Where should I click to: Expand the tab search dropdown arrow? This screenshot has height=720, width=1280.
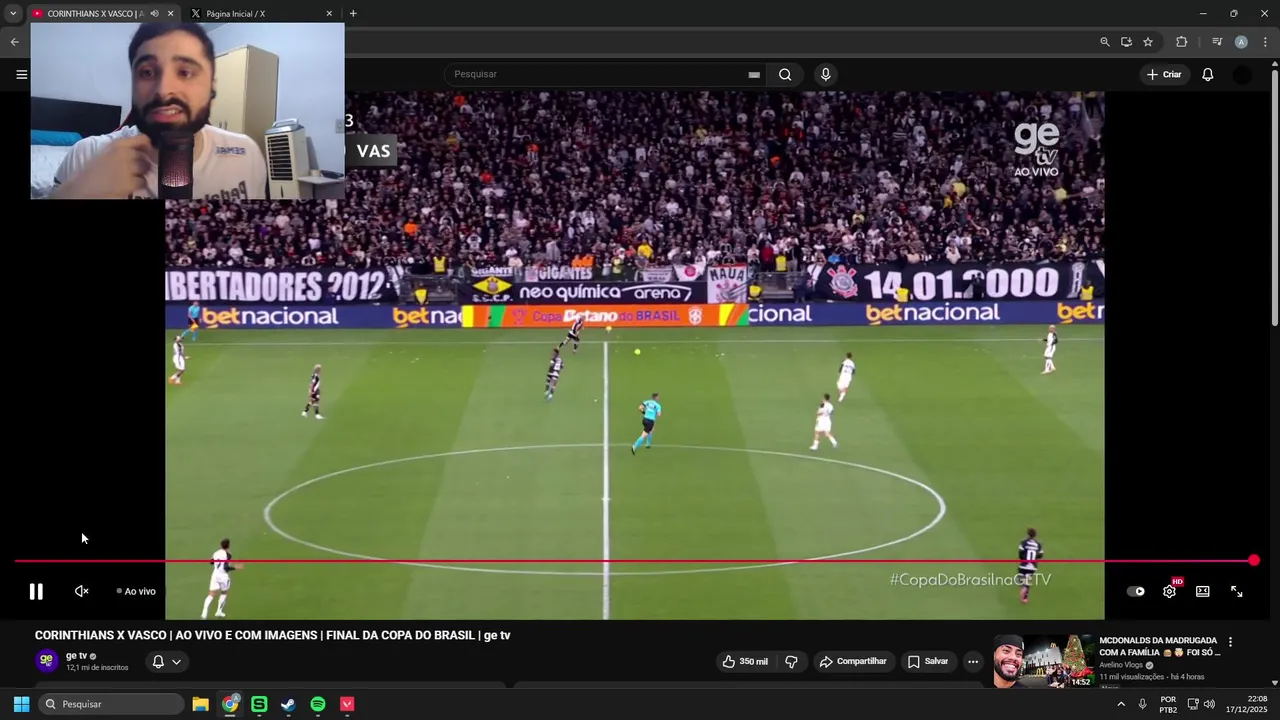13,14
